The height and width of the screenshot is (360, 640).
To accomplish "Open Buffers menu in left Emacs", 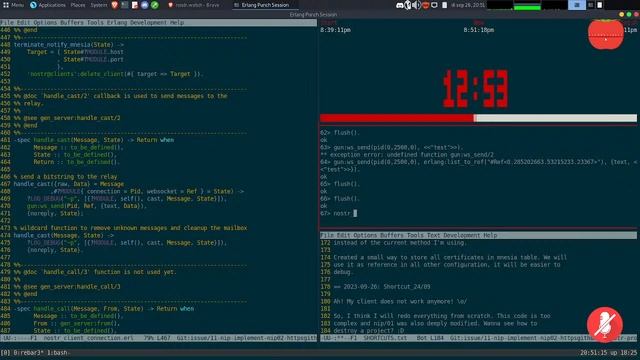I will [71, 22].
